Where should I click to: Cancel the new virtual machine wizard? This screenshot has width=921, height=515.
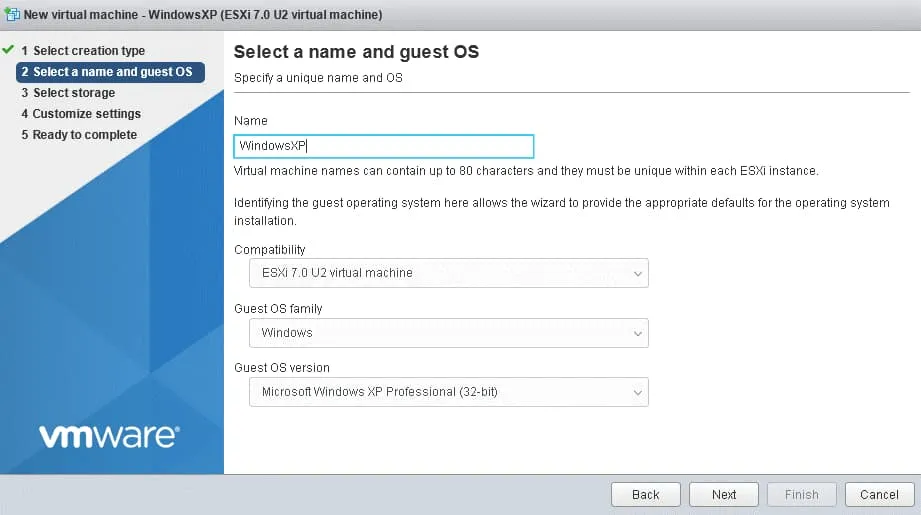pos(879,494)
